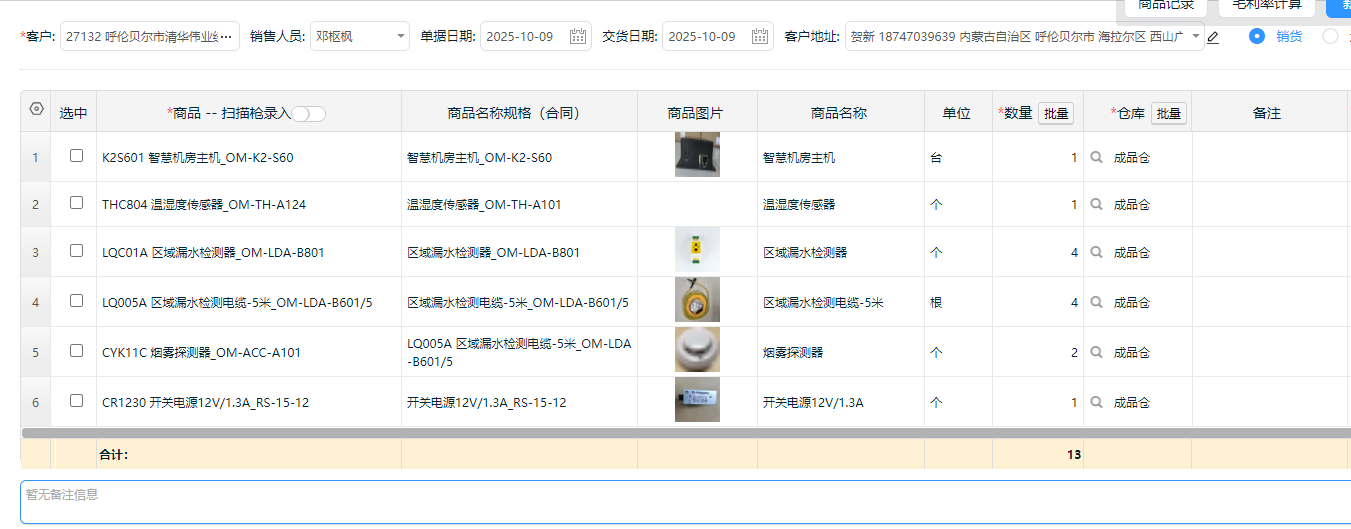Click the warehouse search icon in row 6
This screenshot has width=1351, height=529.
click(1097, 403)
